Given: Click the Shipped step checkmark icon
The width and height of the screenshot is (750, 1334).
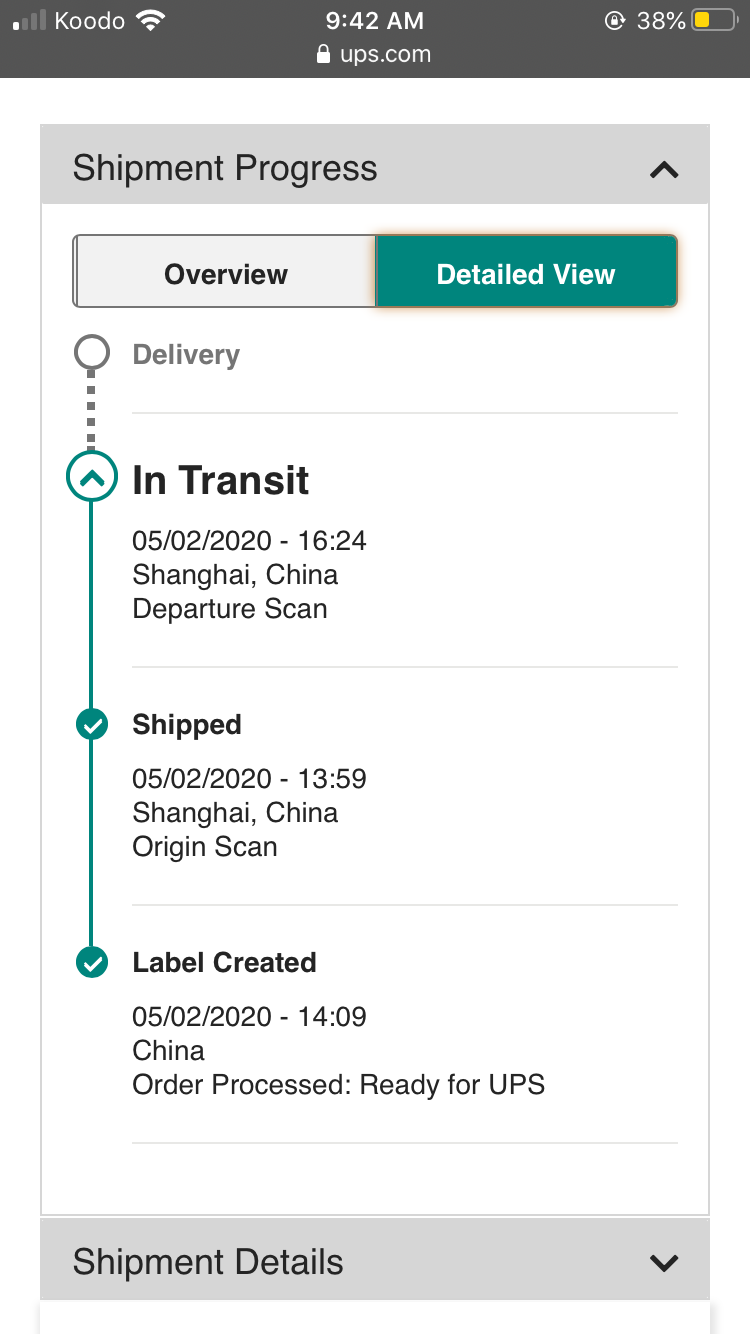Looking at the screenshot, I should [x=91, y=725].
